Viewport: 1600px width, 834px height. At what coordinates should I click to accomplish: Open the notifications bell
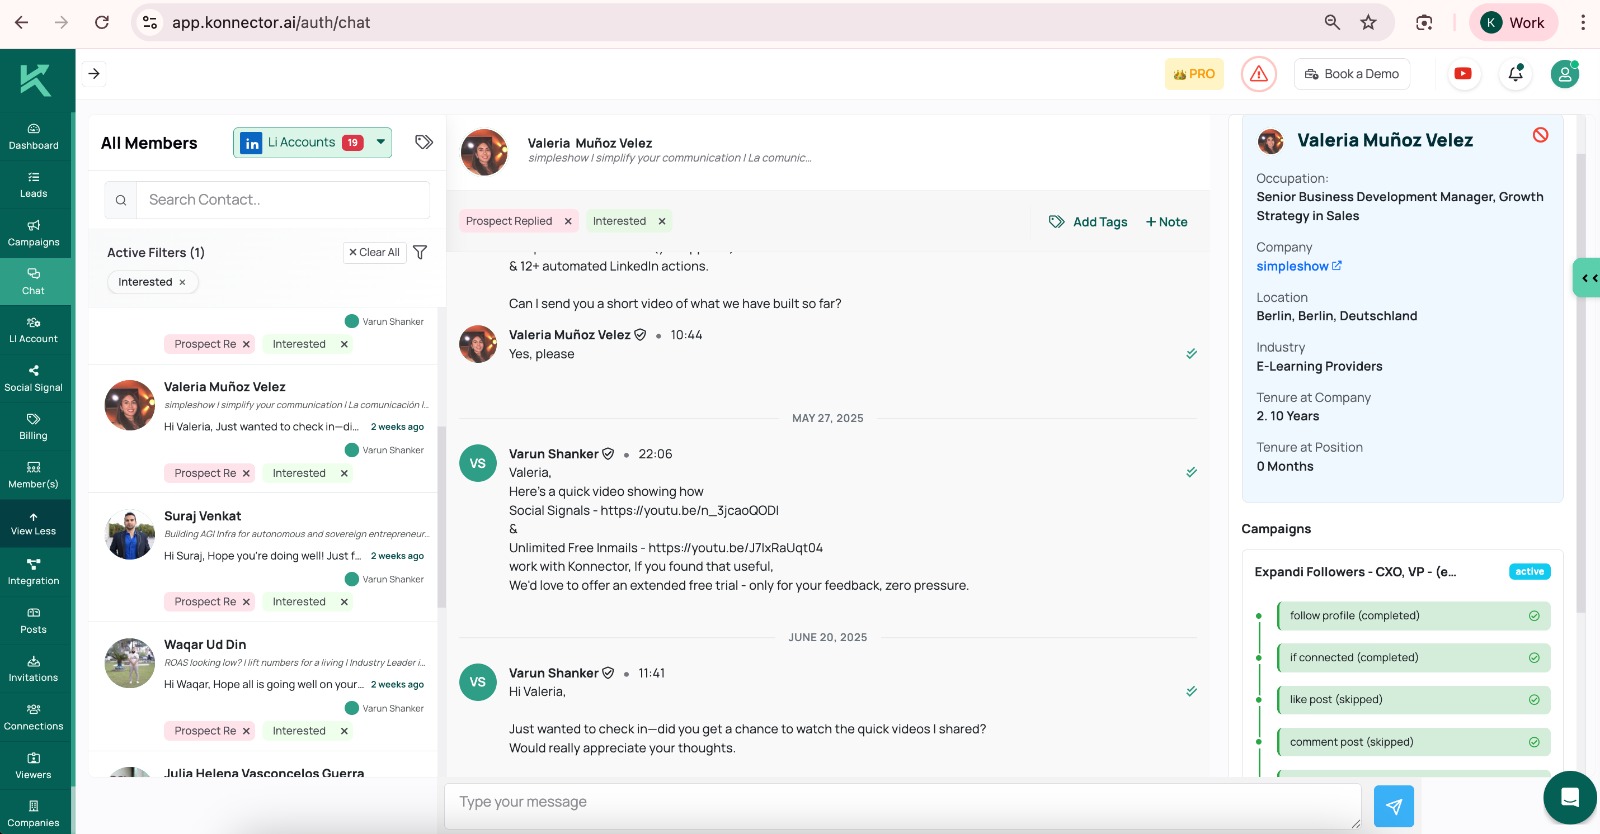click(x=1516, y=74)
